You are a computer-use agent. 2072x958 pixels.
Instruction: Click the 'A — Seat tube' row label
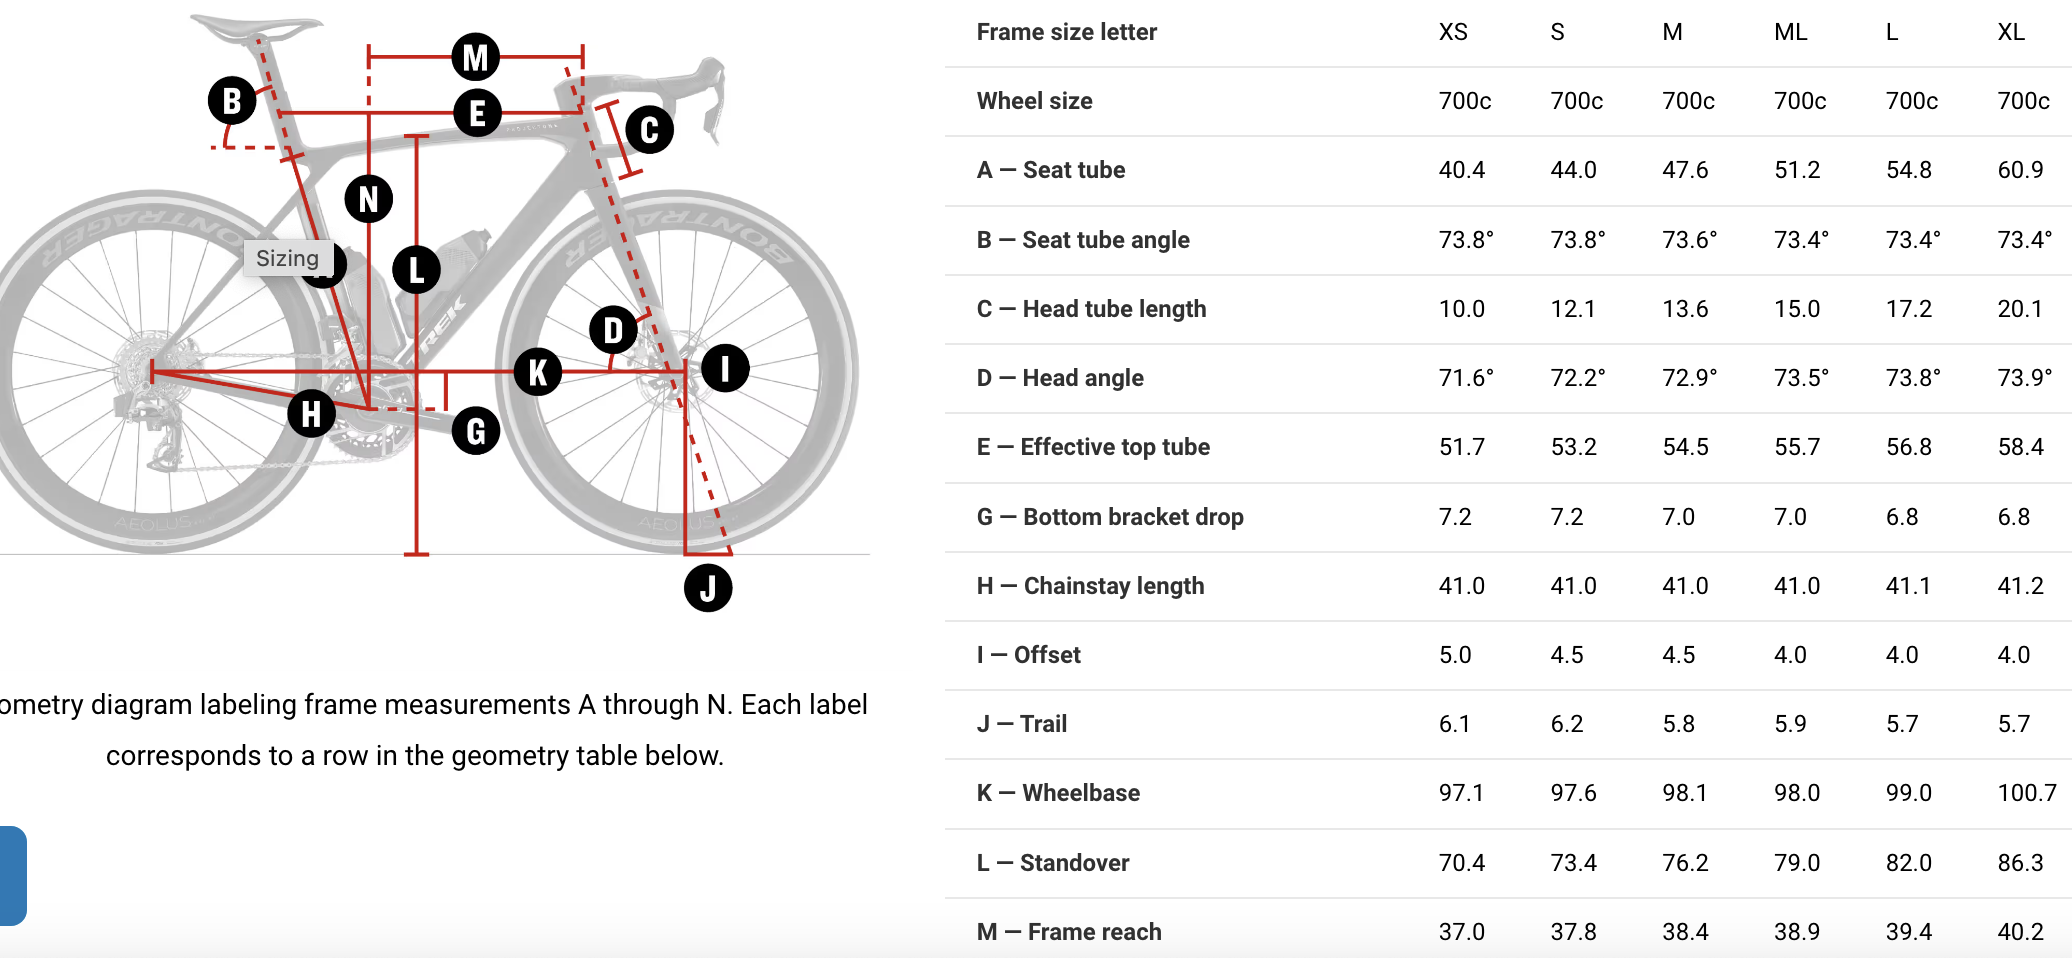[x=1051, y=170]
